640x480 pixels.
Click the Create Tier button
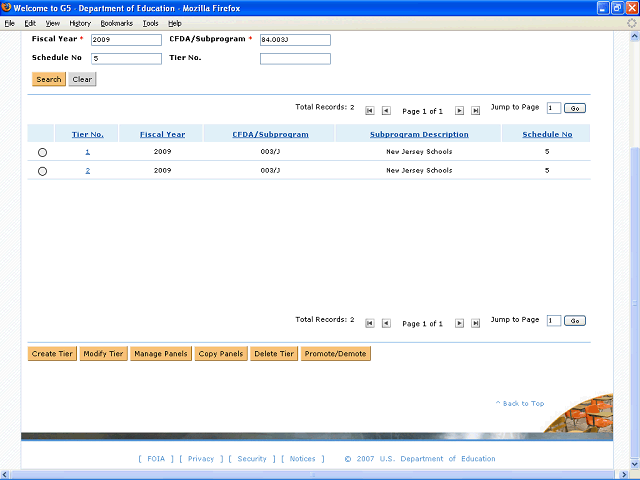pos(52,354)
